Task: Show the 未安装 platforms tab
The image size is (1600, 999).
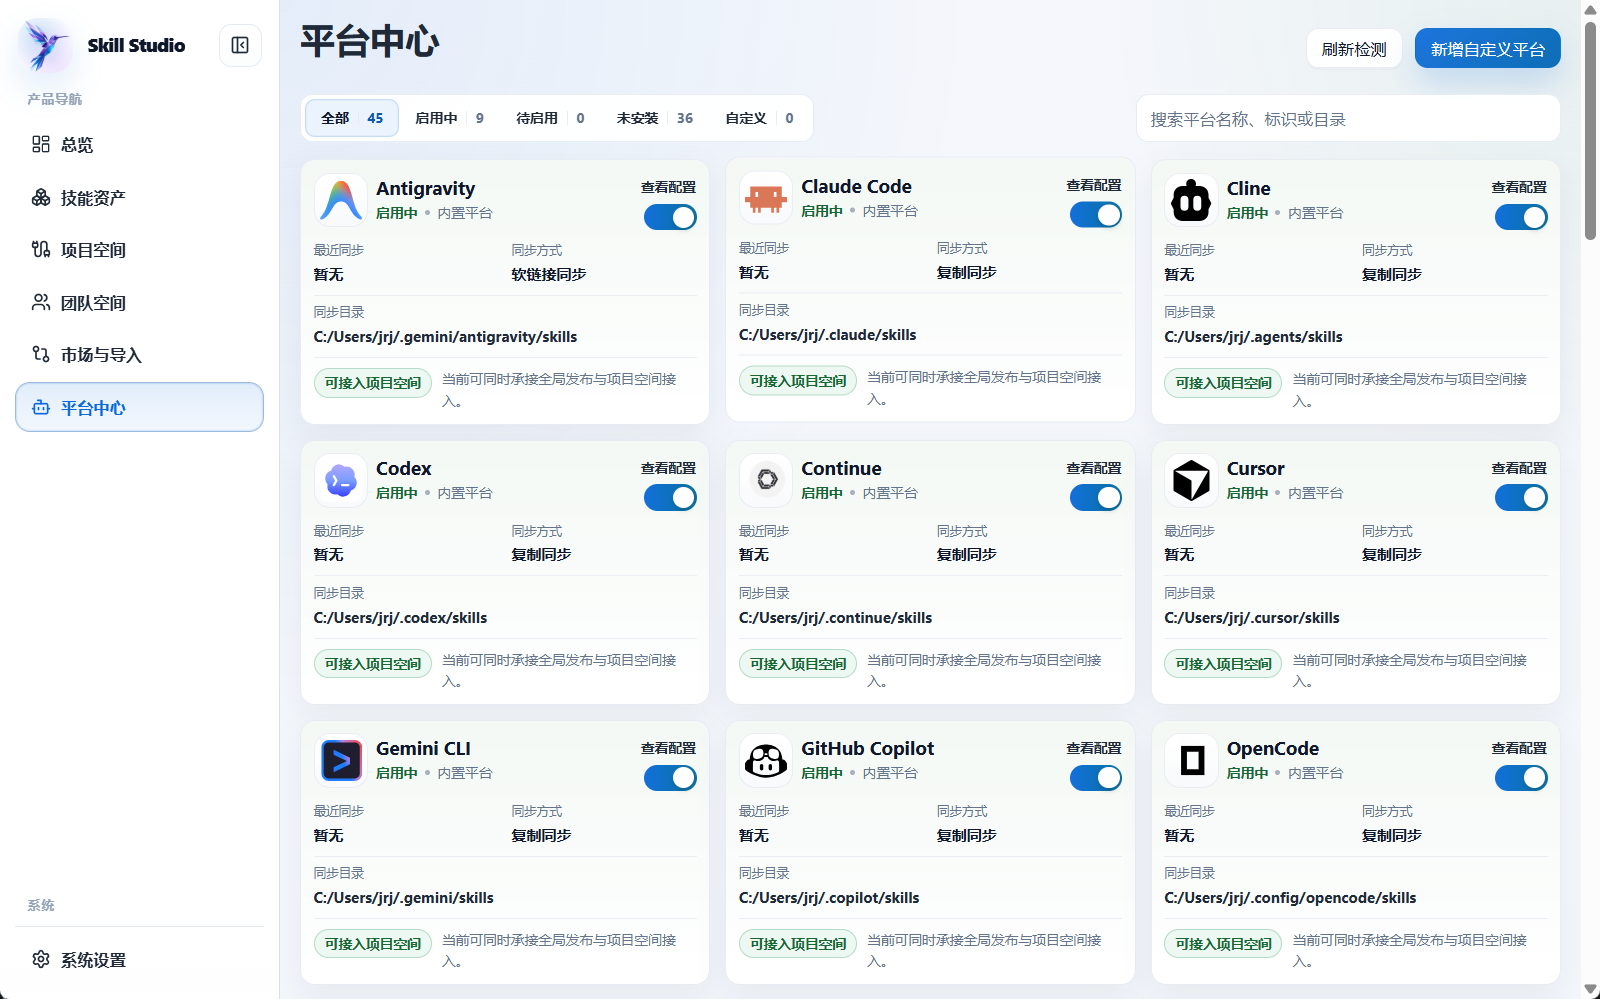Action: pos(655,118)
